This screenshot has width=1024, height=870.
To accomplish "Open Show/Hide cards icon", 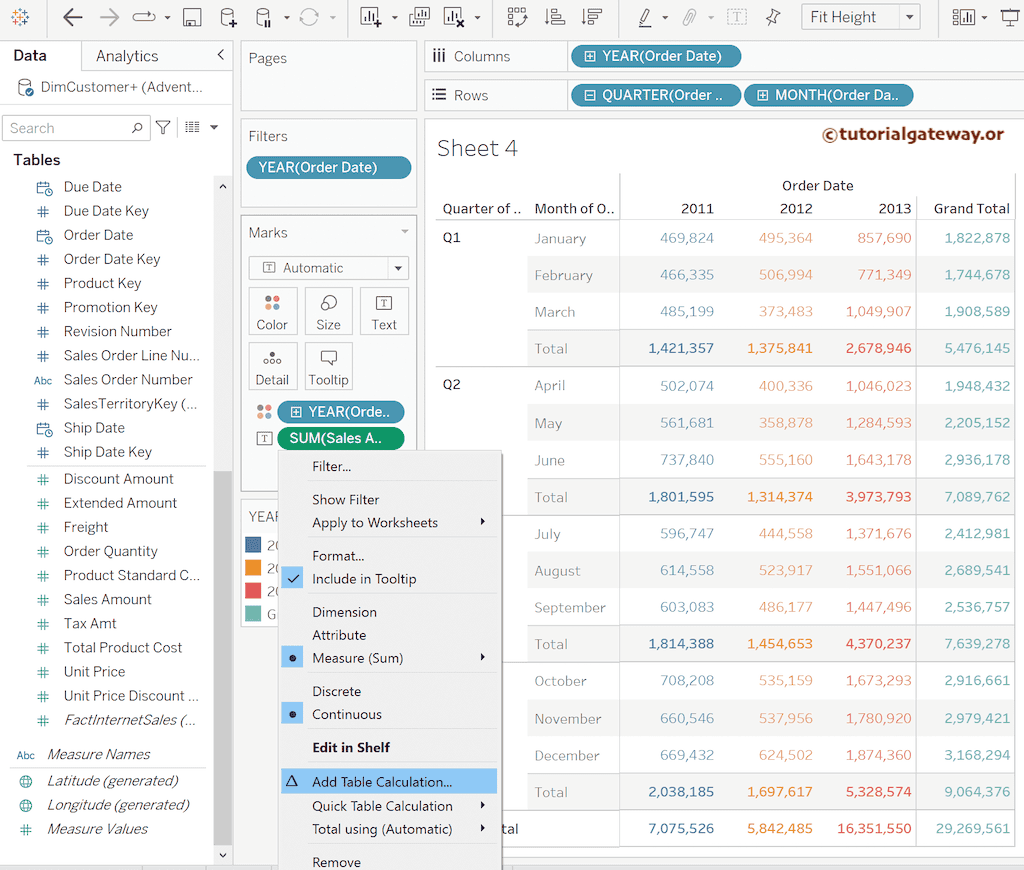I will pyautogui.click(x=963, y=17).
